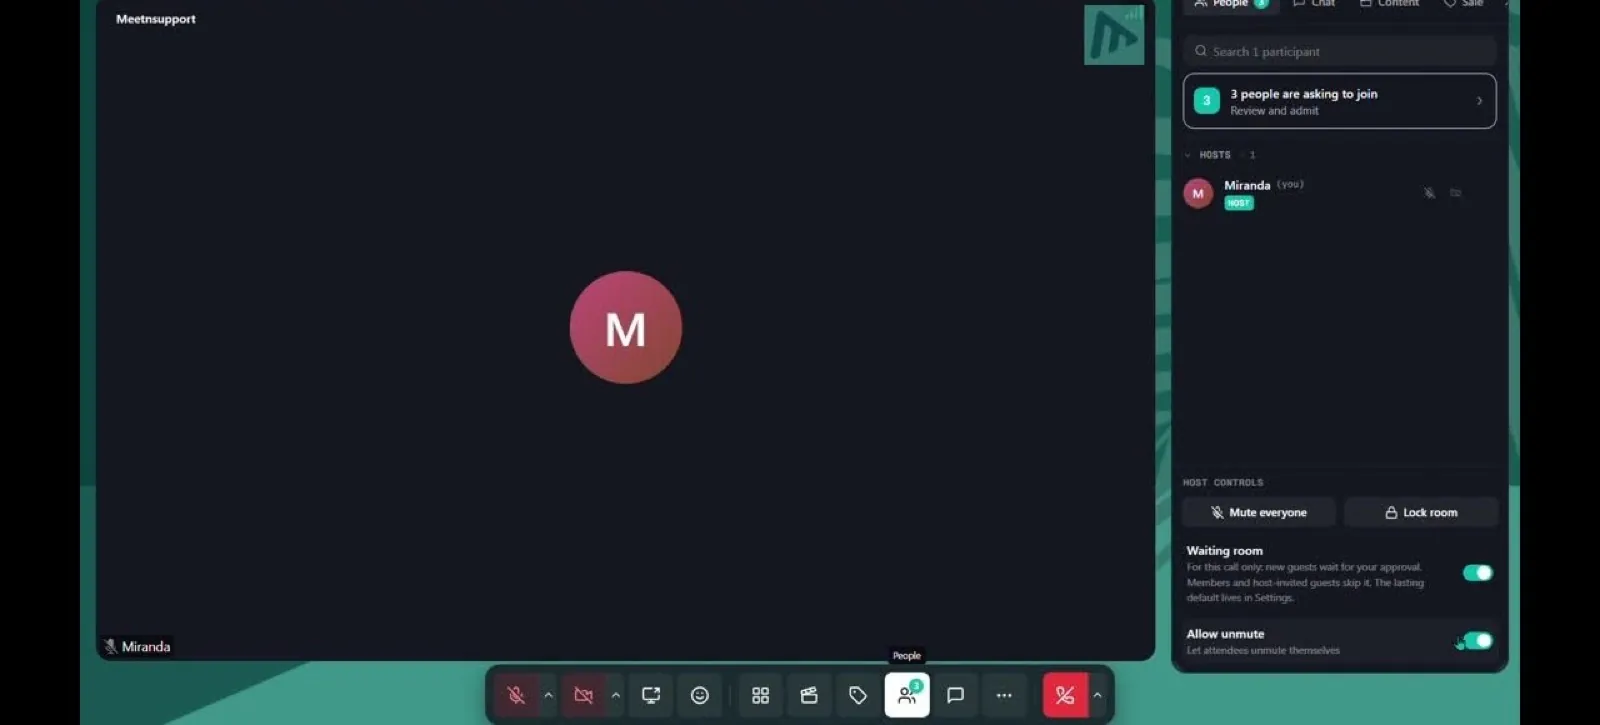The image size is (1600, 725).
Task: Review the 3 people asking to join
Action: (1340, 101)
